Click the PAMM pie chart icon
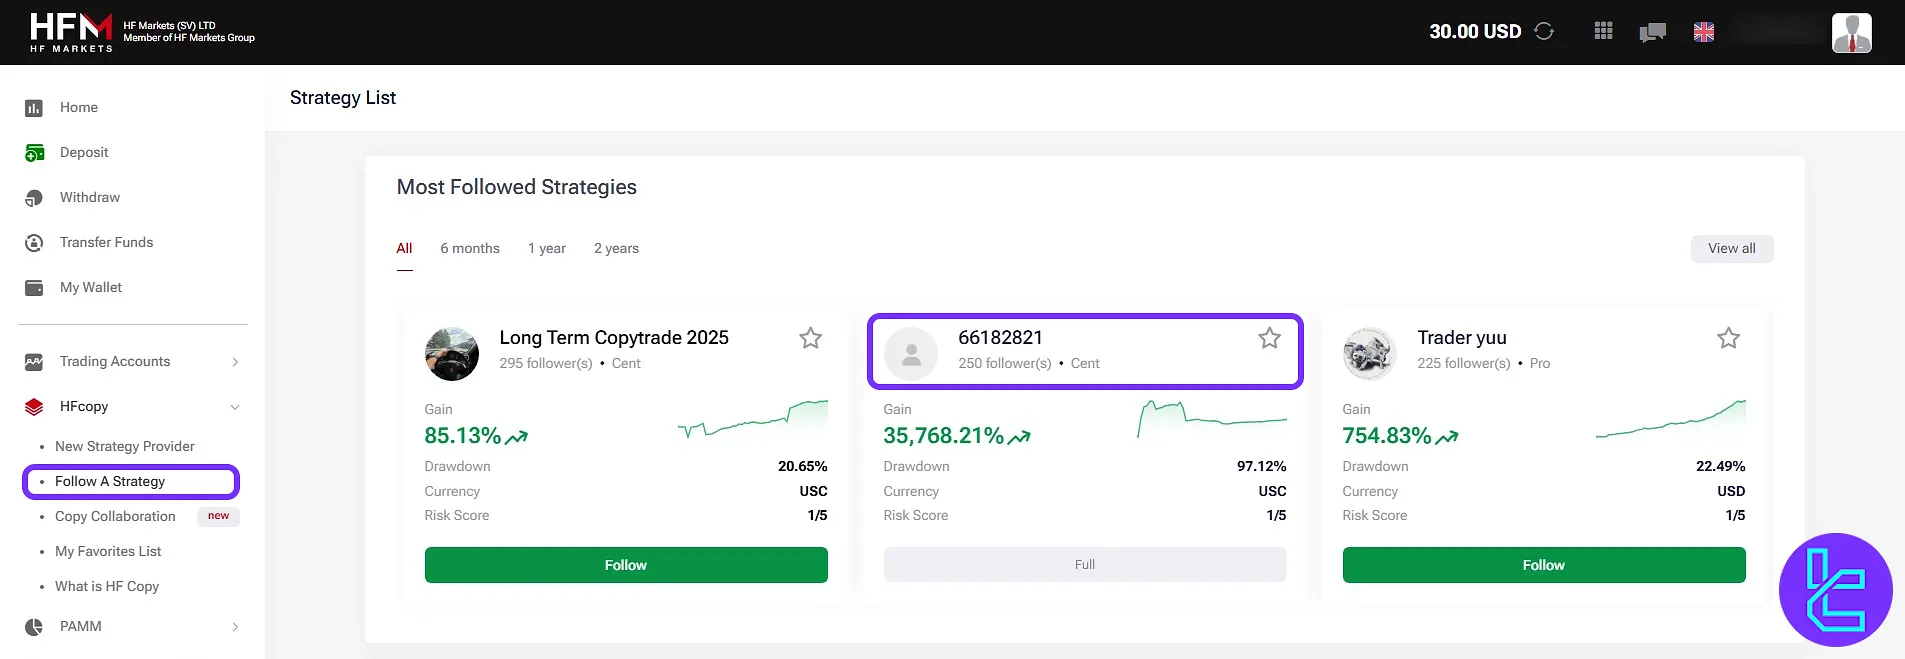 click(34, 627)
